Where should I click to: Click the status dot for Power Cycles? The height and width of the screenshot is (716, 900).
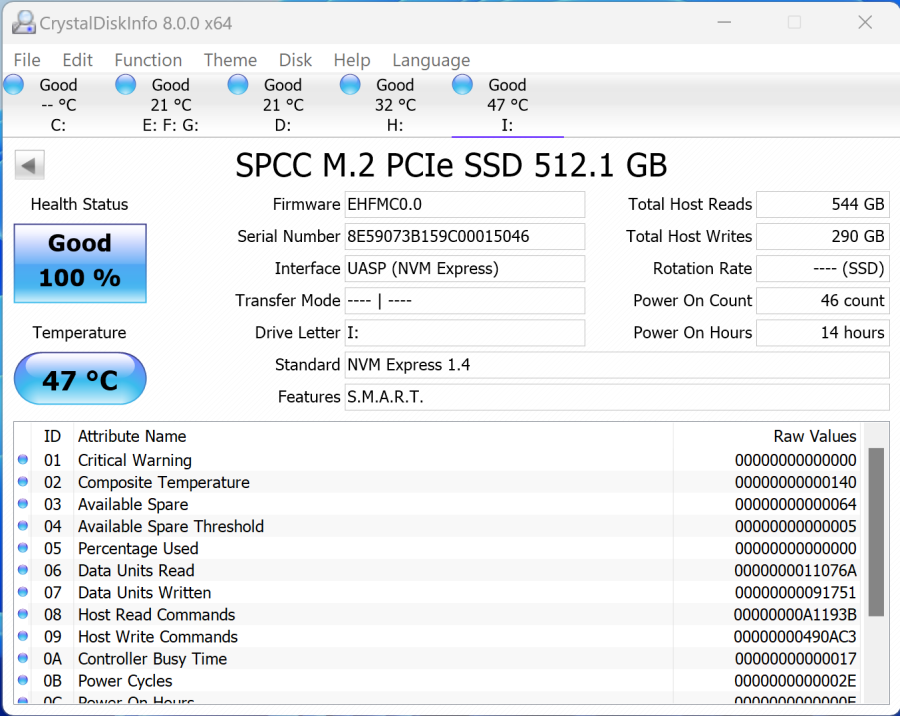coord(23,680)
